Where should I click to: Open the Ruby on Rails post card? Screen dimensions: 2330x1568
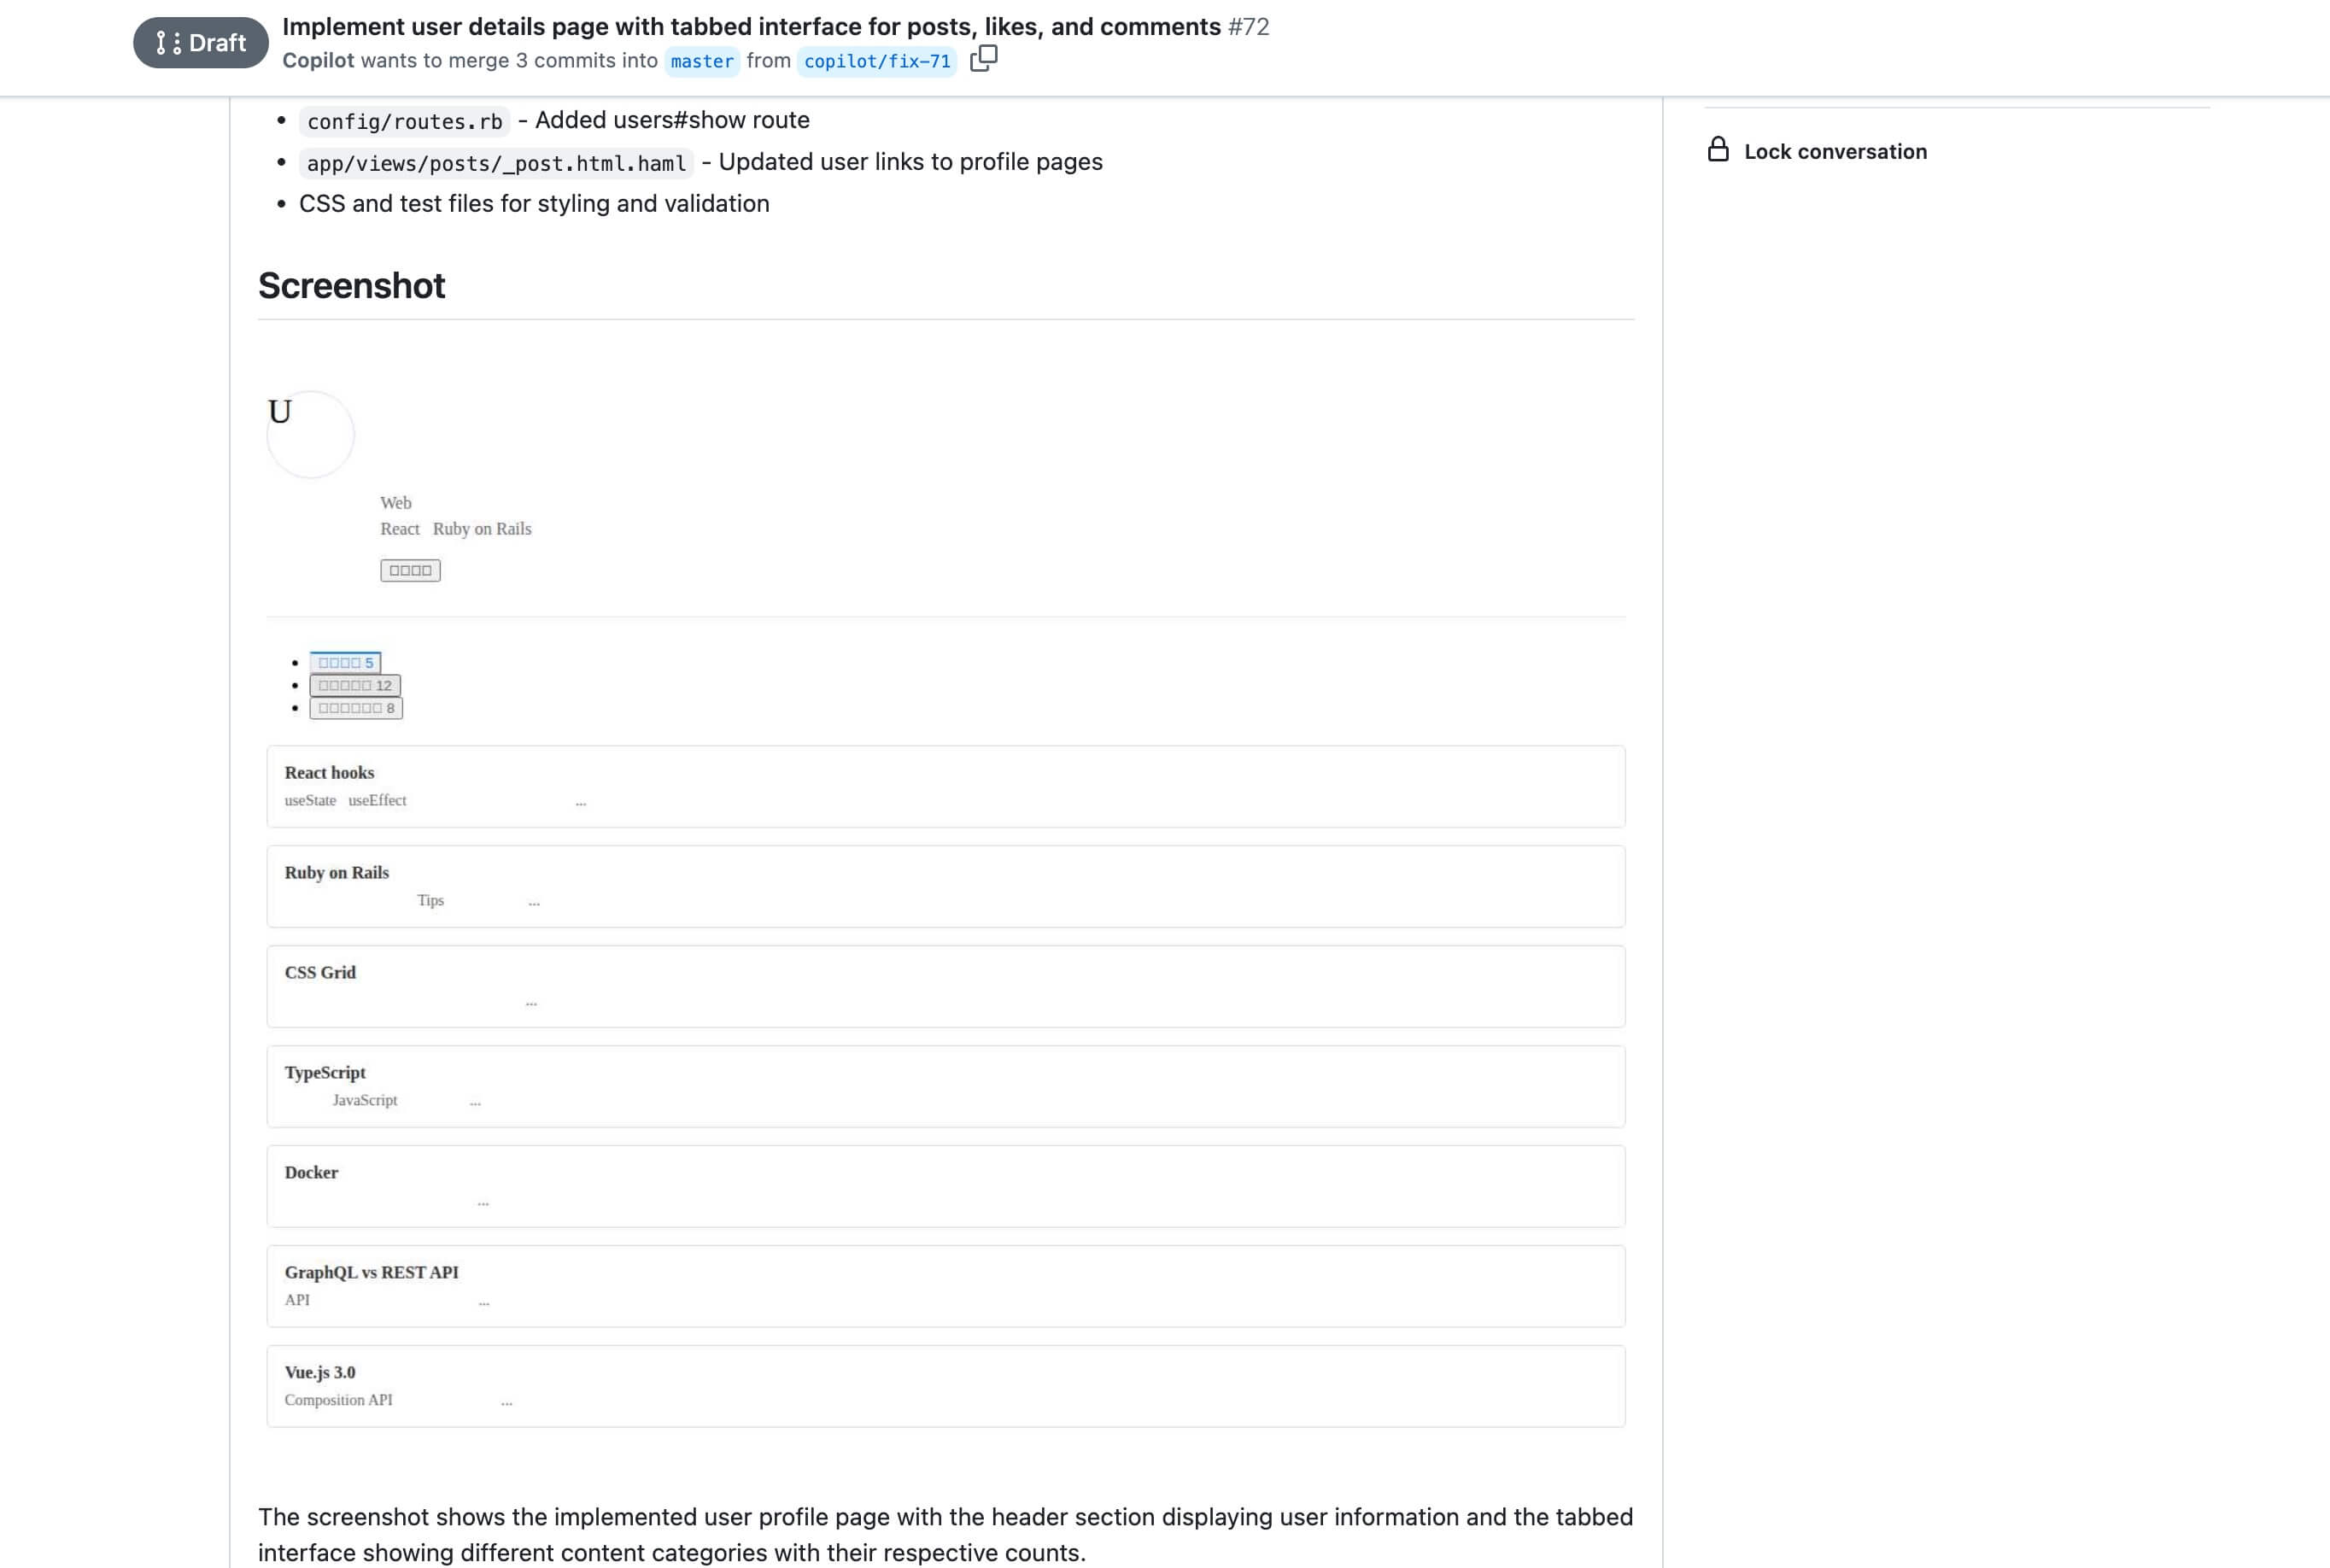click(x=945, y=886)
